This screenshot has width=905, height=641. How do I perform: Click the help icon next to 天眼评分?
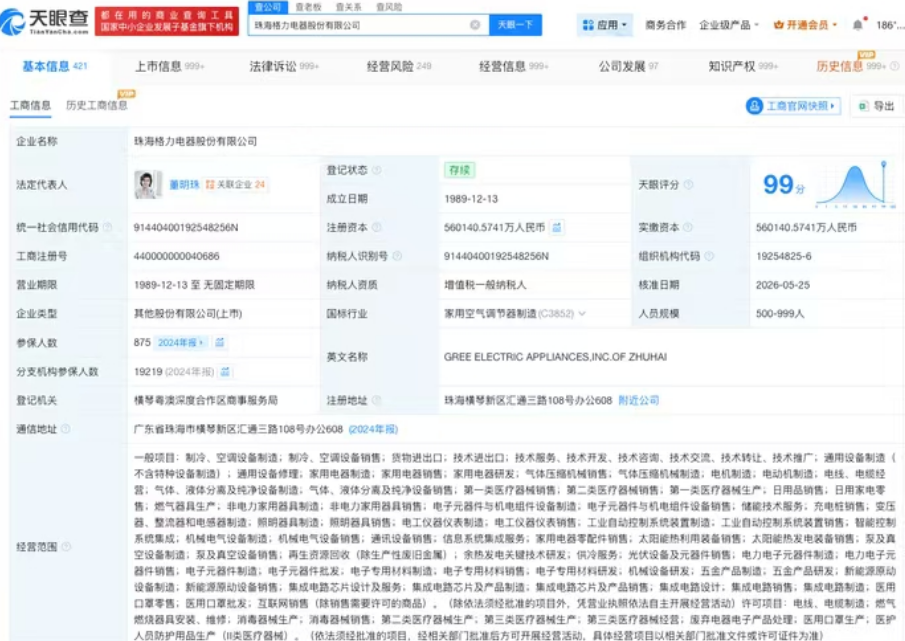[688, 185]
